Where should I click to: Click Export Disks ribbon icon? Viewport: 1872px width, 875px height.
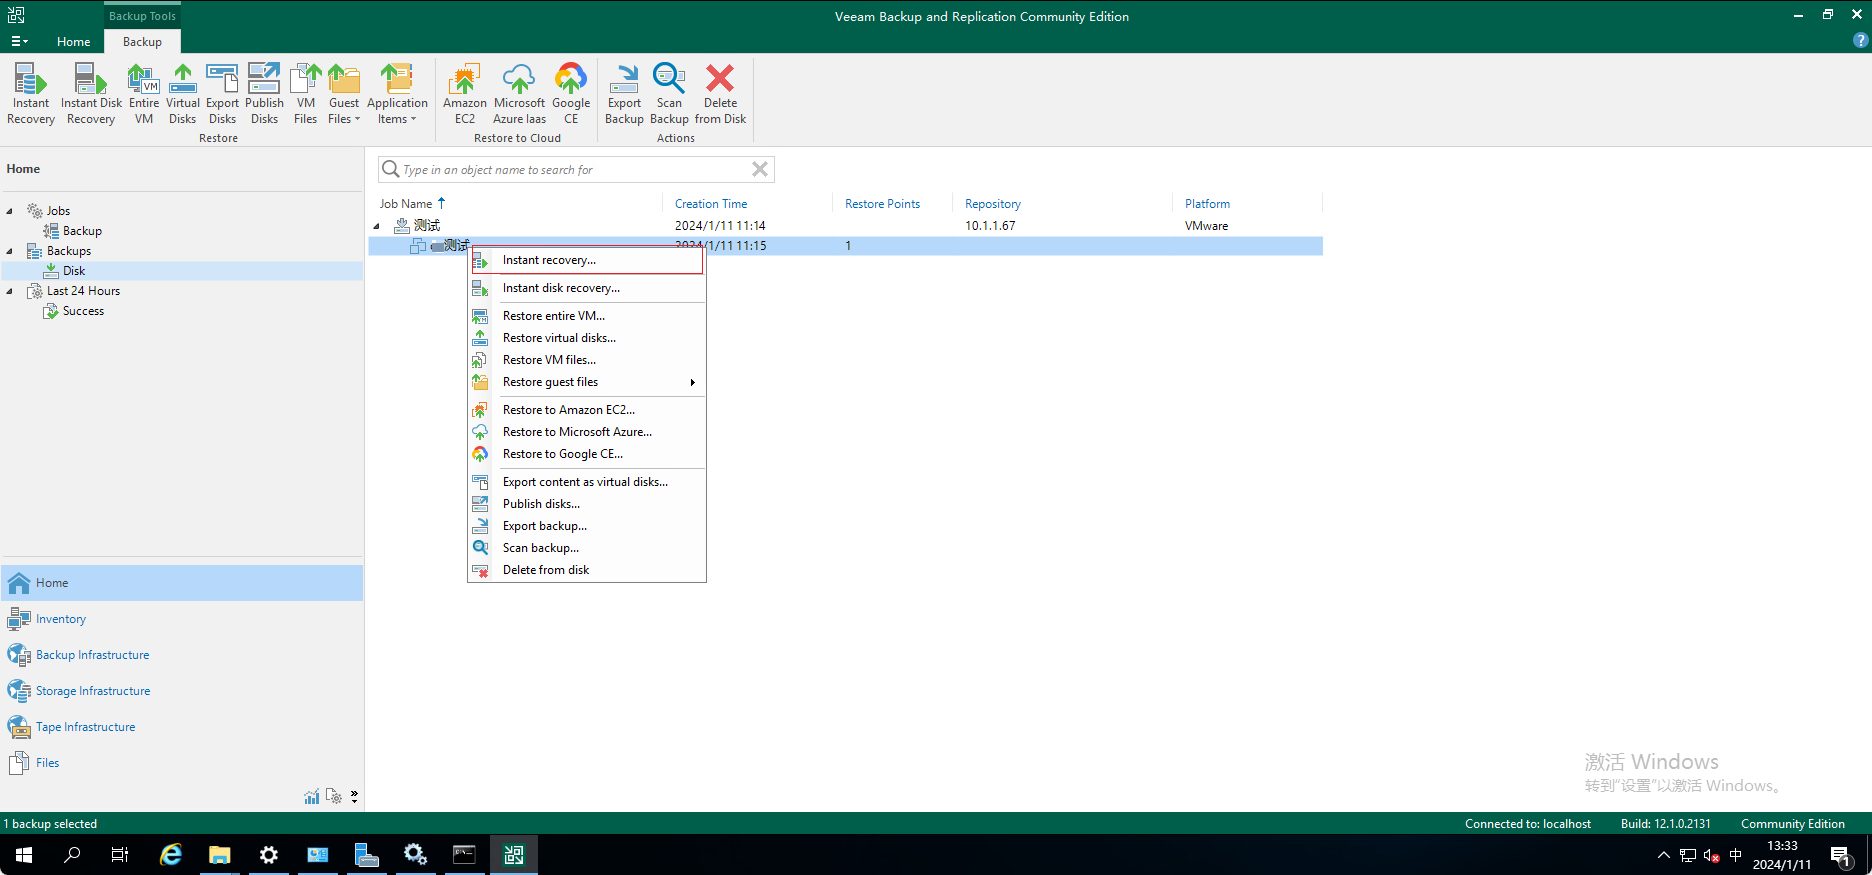pyautogui.click(x=222, y=94)
